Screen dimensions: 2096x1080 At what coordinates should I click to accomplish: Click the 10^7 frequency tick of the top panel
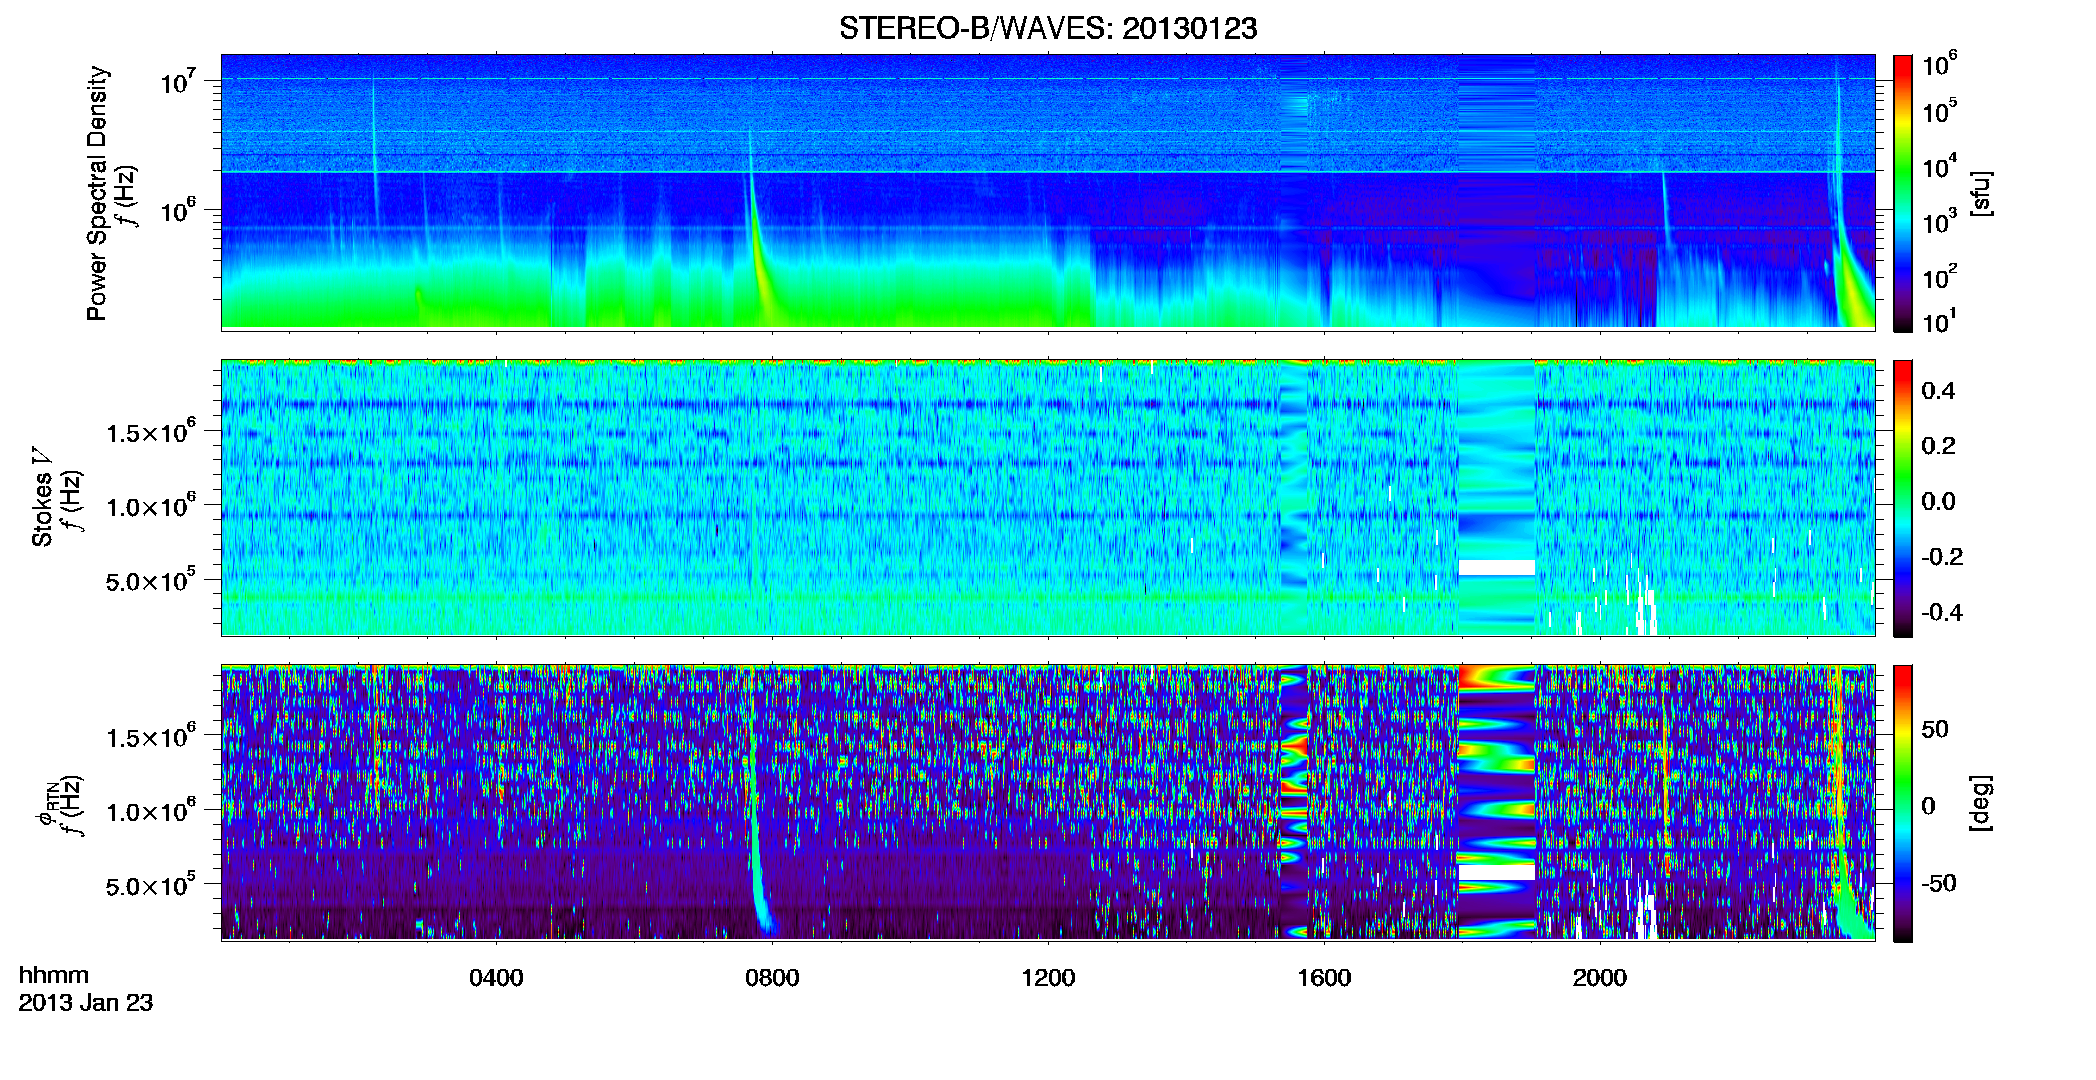coord(179,81)
